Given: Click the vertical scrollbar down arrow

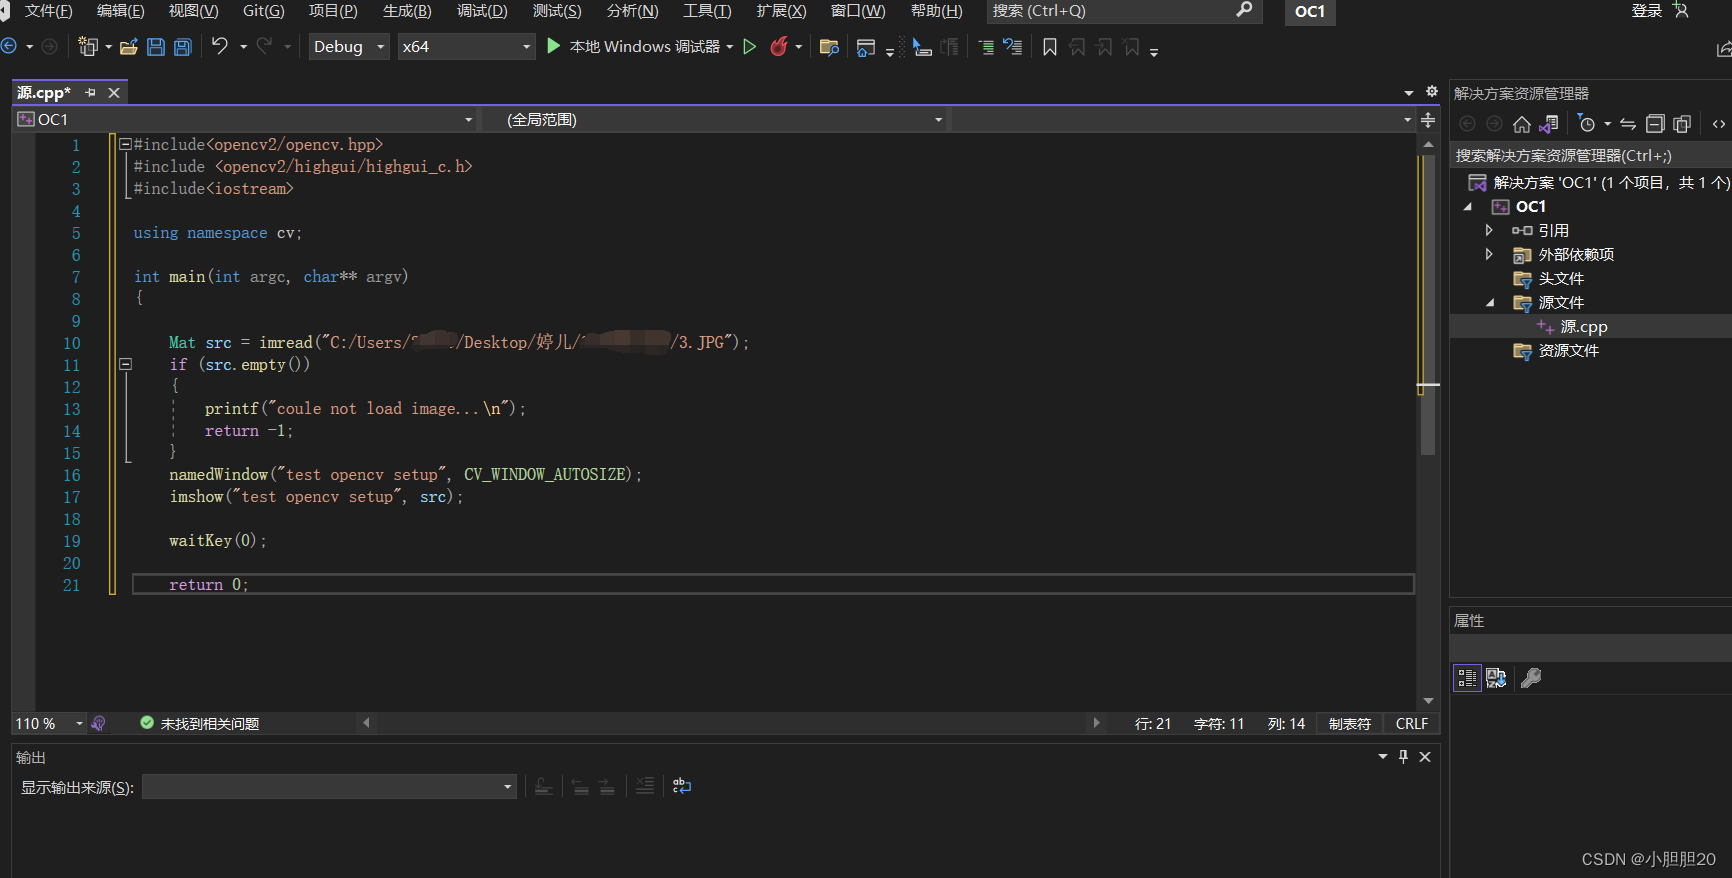Looking at the screenshot, I should tap(1428, 701).
